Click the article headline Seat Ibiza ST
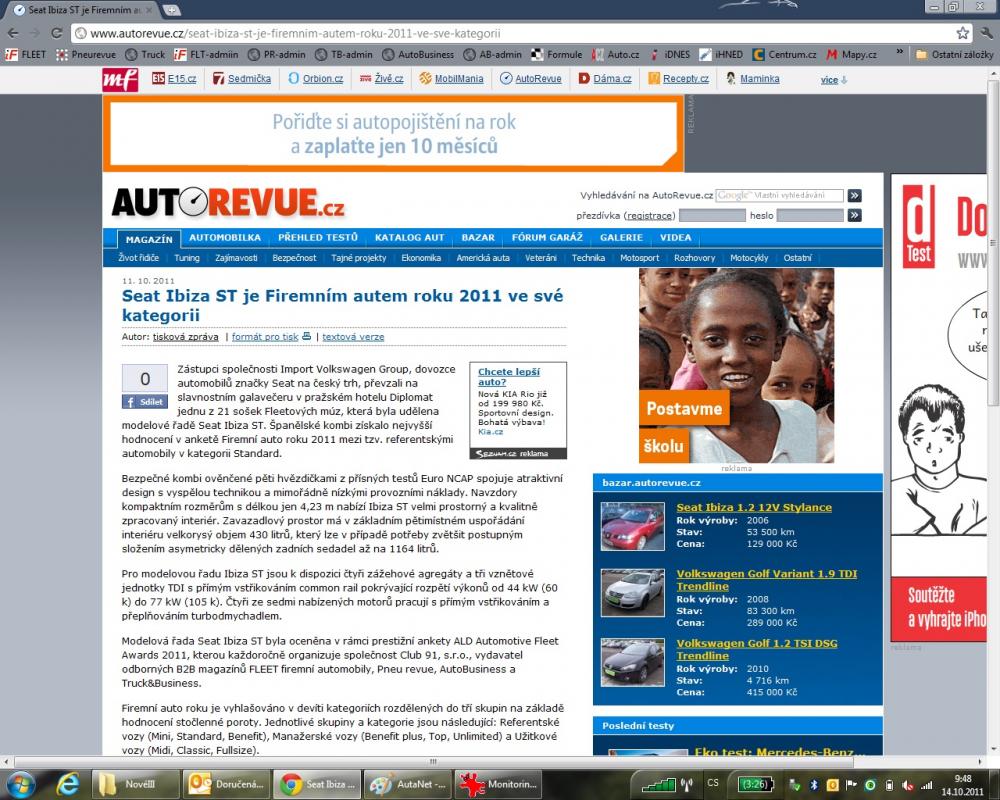Image resolution: width=1000 pixels, height=800 pixels. click(342, 305)
